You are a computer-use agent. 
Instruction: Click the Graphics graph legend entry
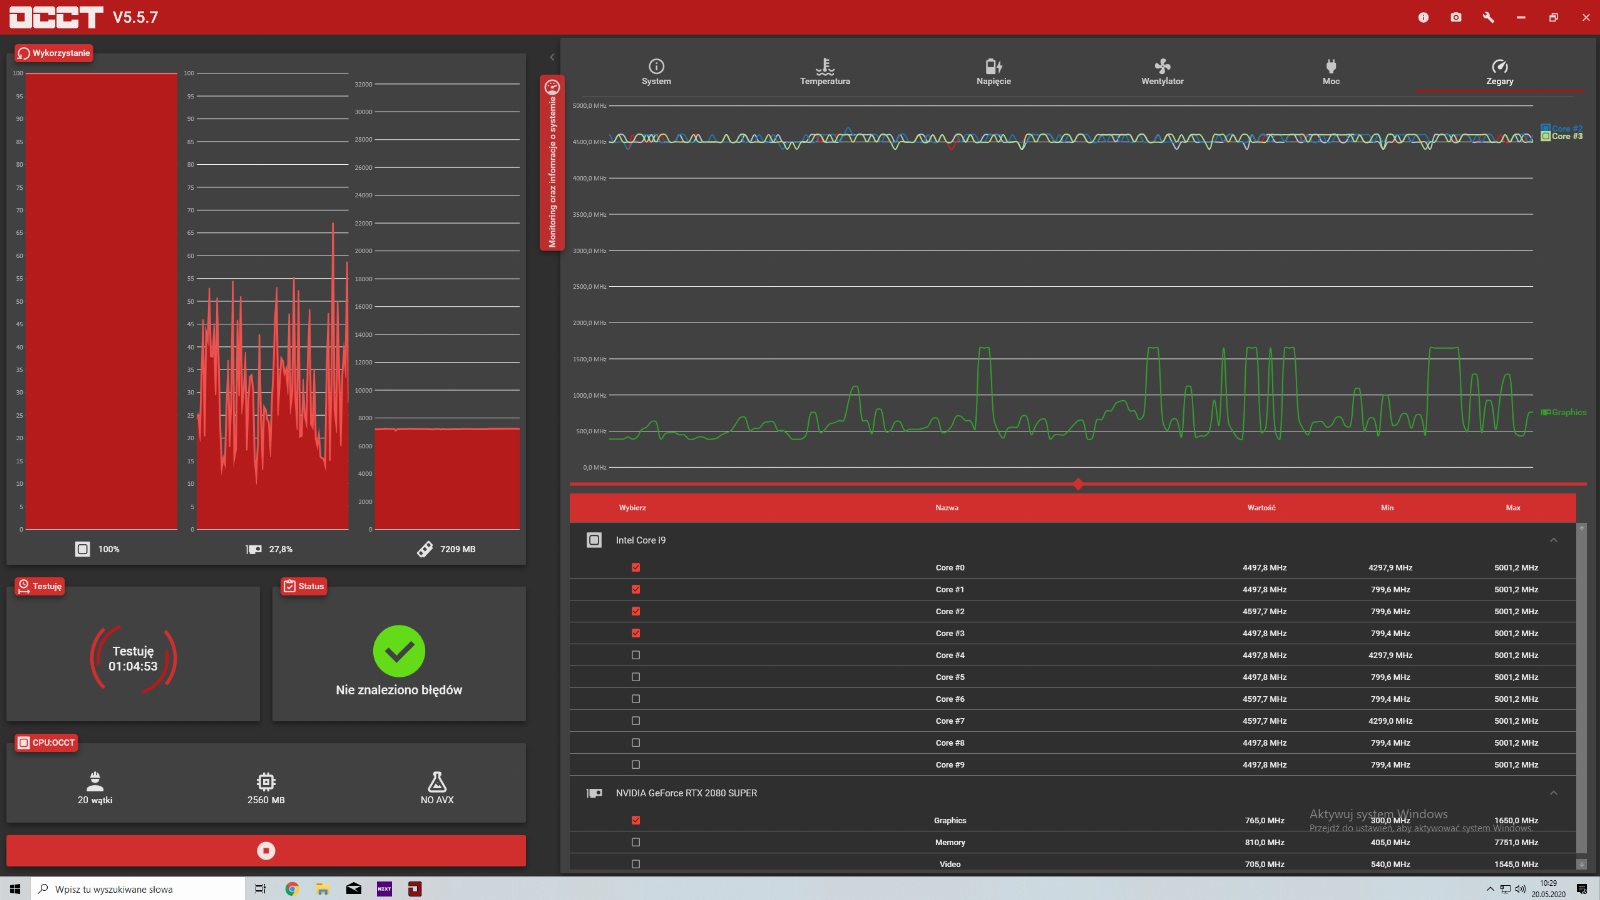(x=1564, y=412)
